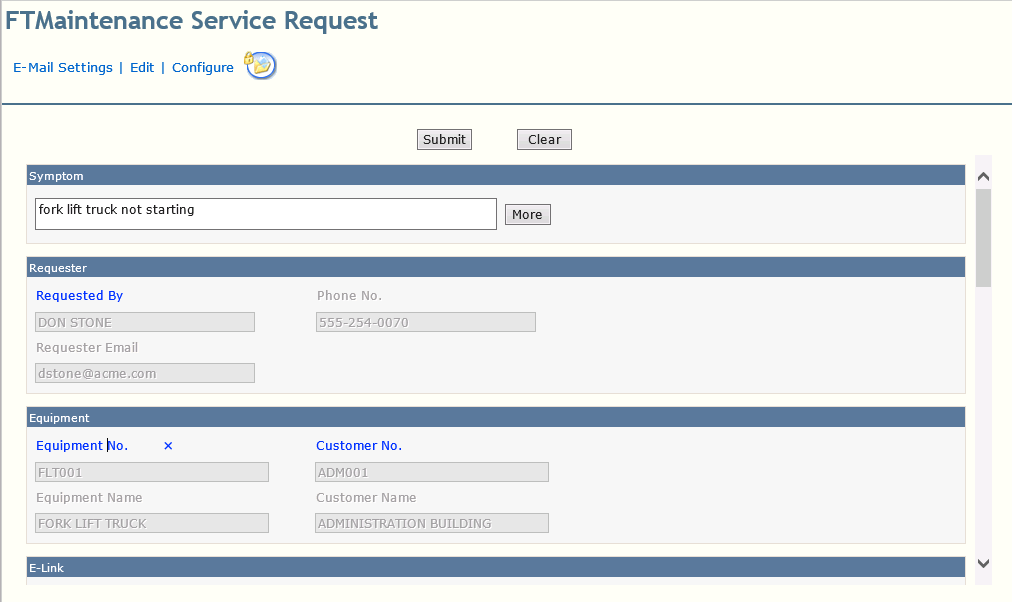
Task: Click the E-Link section header
Action: click(x=496, y=567)
